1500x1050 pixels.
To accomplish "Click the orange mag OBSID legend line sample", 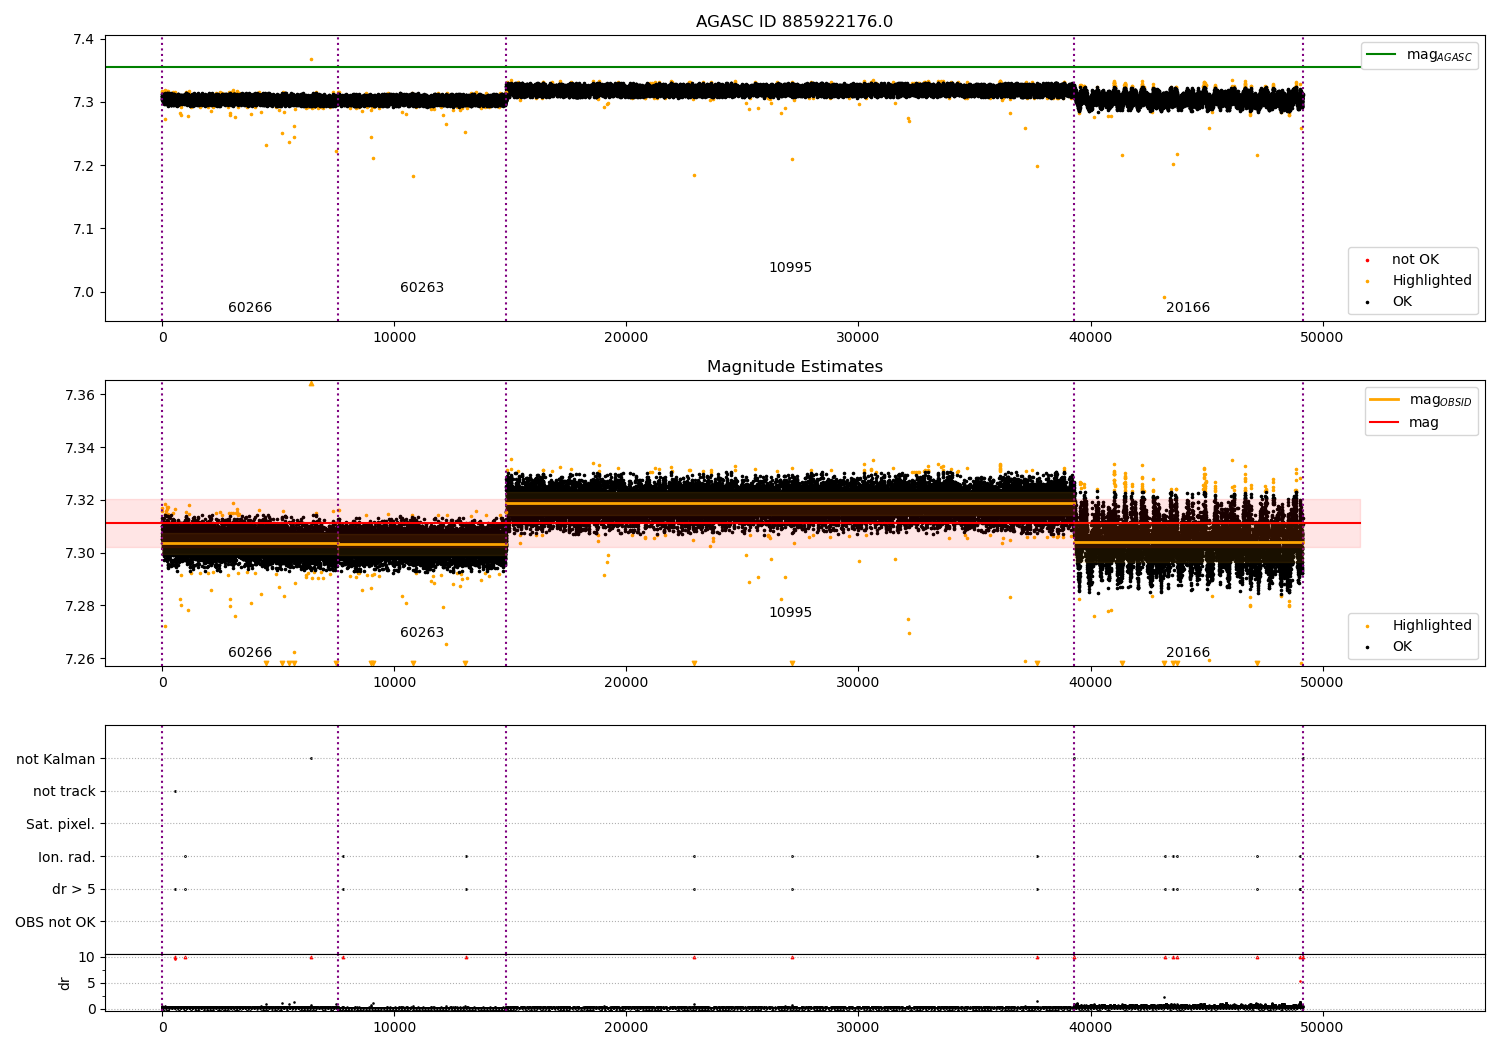I will coord(1384,400).
